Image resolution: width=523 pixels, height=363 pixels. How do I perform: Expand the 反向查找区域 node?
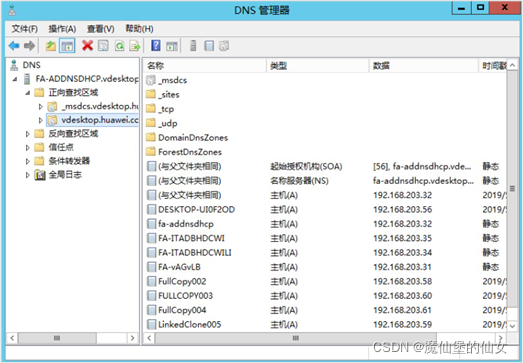click(28, 134)
